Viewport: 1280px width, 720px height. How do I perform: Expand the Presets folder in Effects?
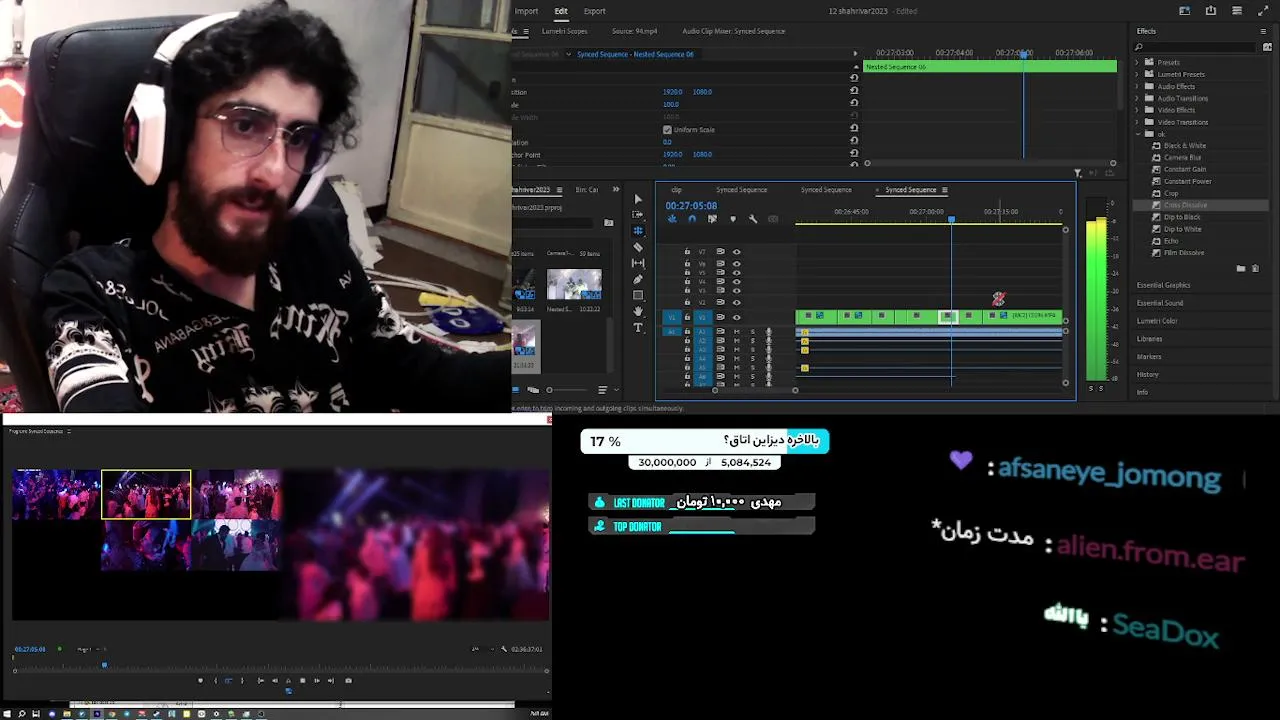coord(1137,62)
